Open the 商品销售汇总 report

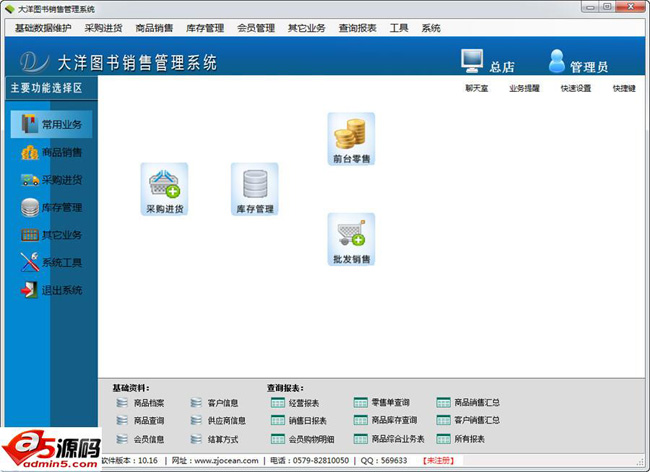point(468,402)
